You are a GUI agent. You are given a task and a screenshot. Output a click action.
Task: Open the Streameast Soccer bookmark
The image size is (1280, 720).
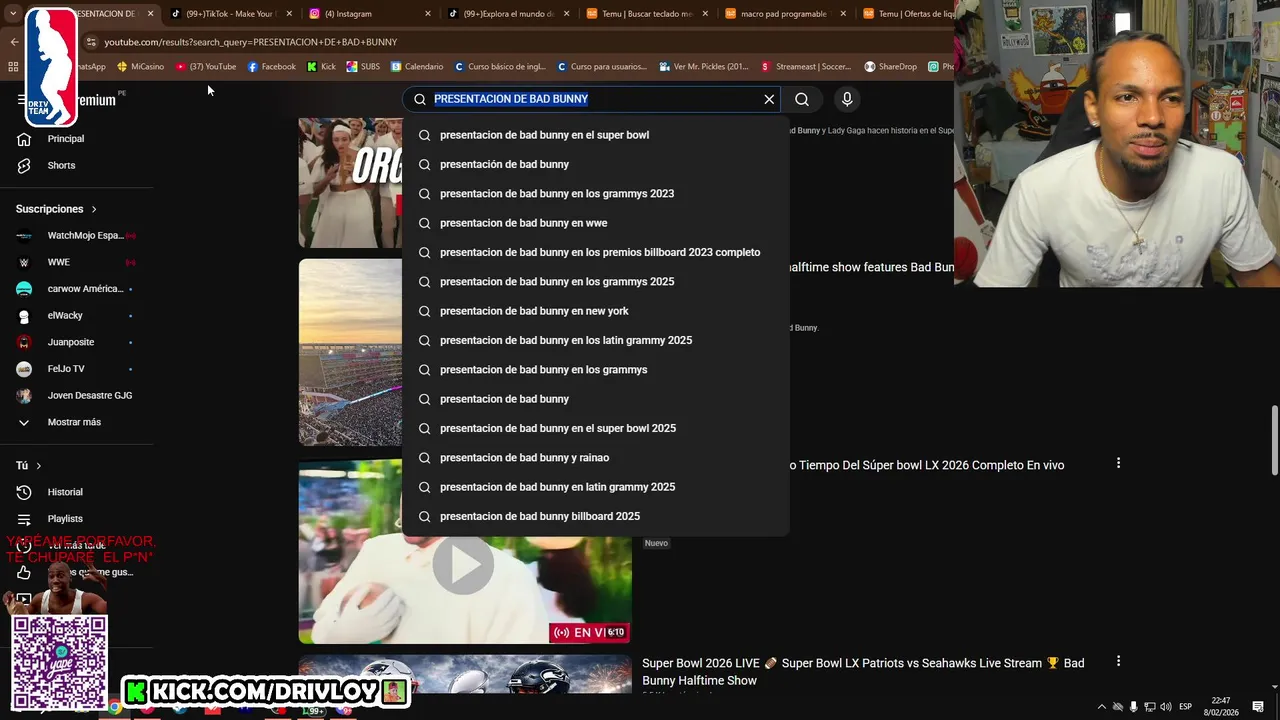pos(807,67)
